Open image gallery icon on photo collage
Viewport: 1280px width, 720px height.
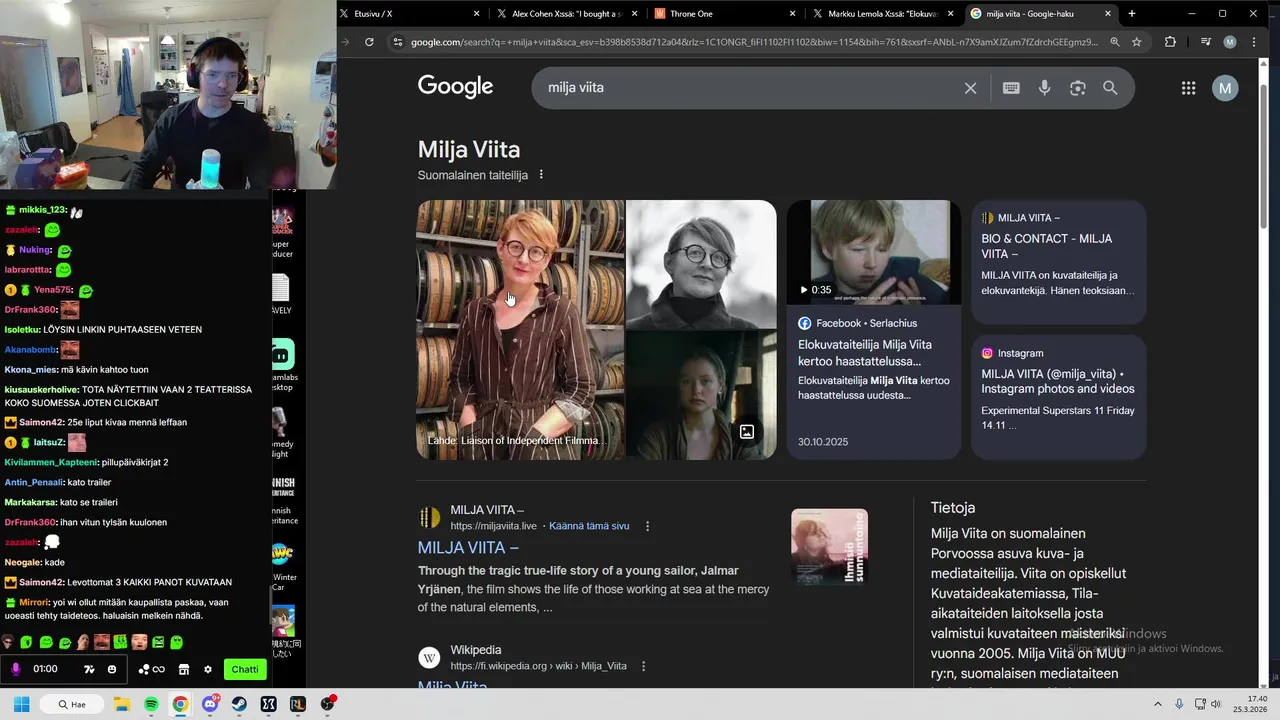(x=747, y=432)
